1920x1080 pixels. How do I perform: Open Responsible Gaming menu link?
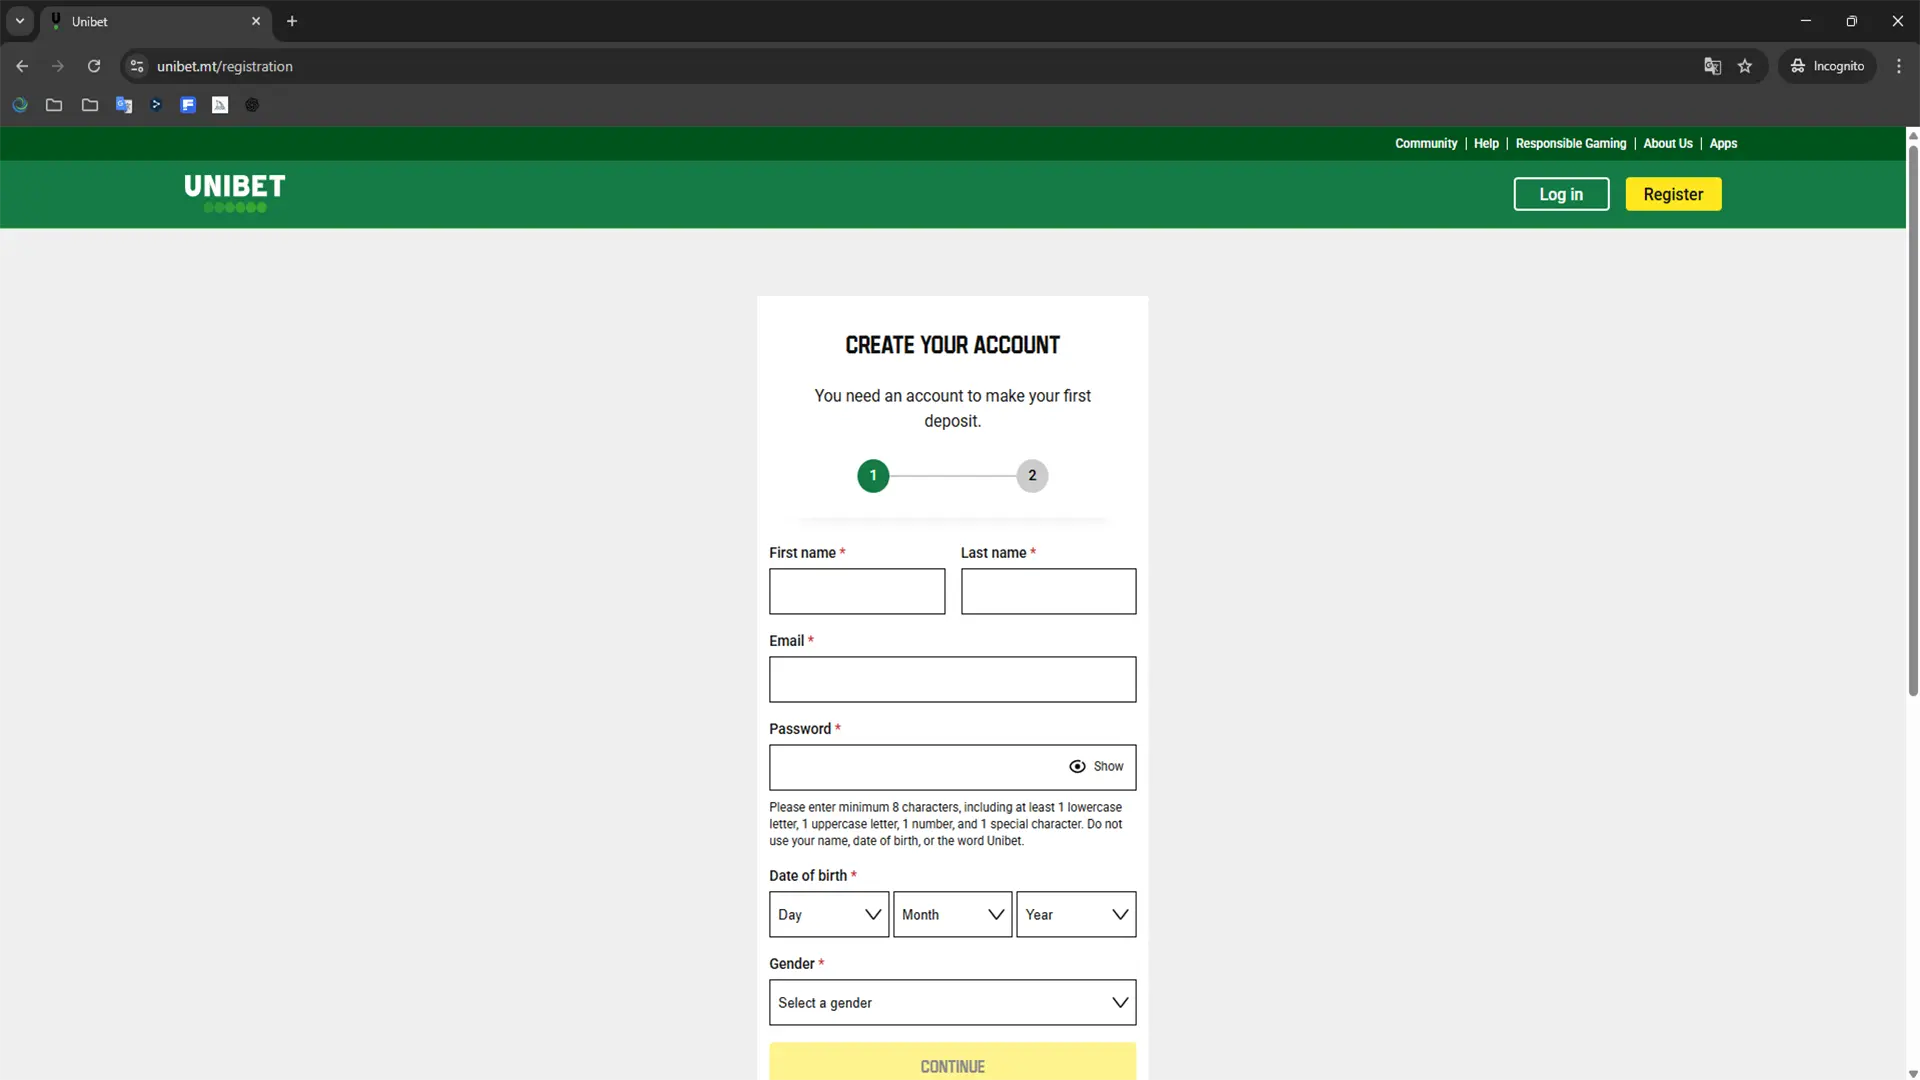point(1570,144)
